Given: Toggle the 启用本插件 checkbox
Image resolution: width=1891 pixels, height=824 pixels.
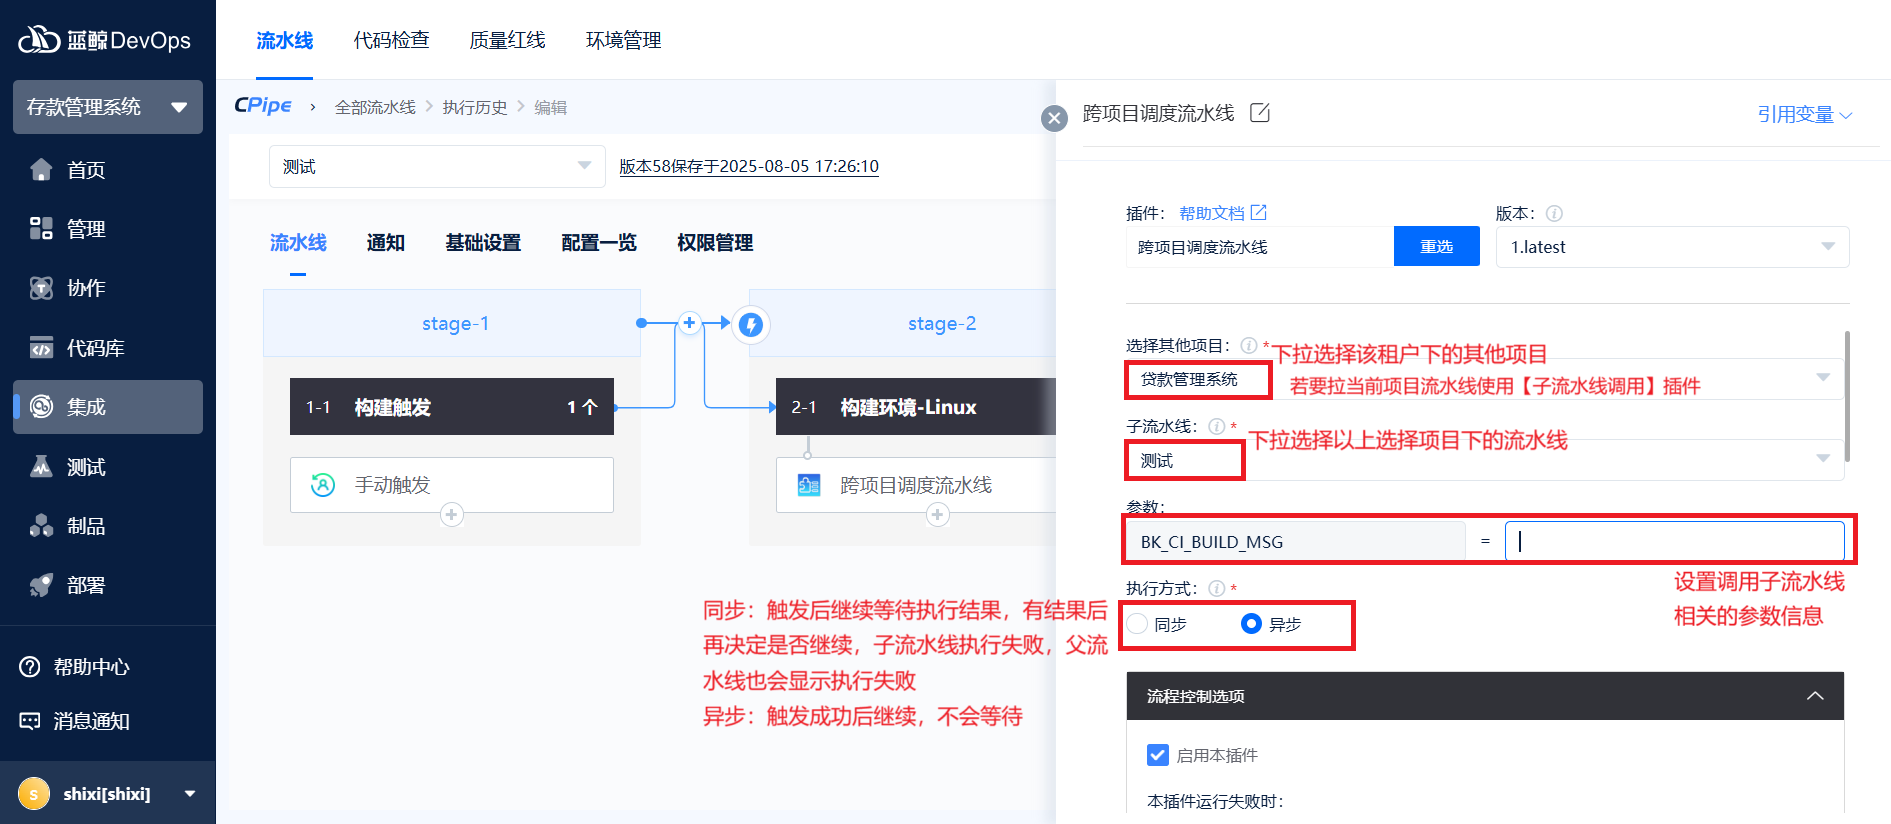Looking at the screenshot, I should tap(1158, 755).
